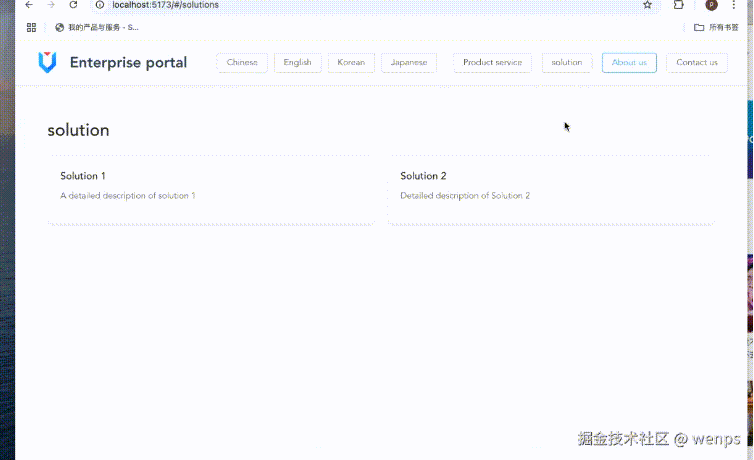Open the About us page
754x460 pixels.
(629, 62)
